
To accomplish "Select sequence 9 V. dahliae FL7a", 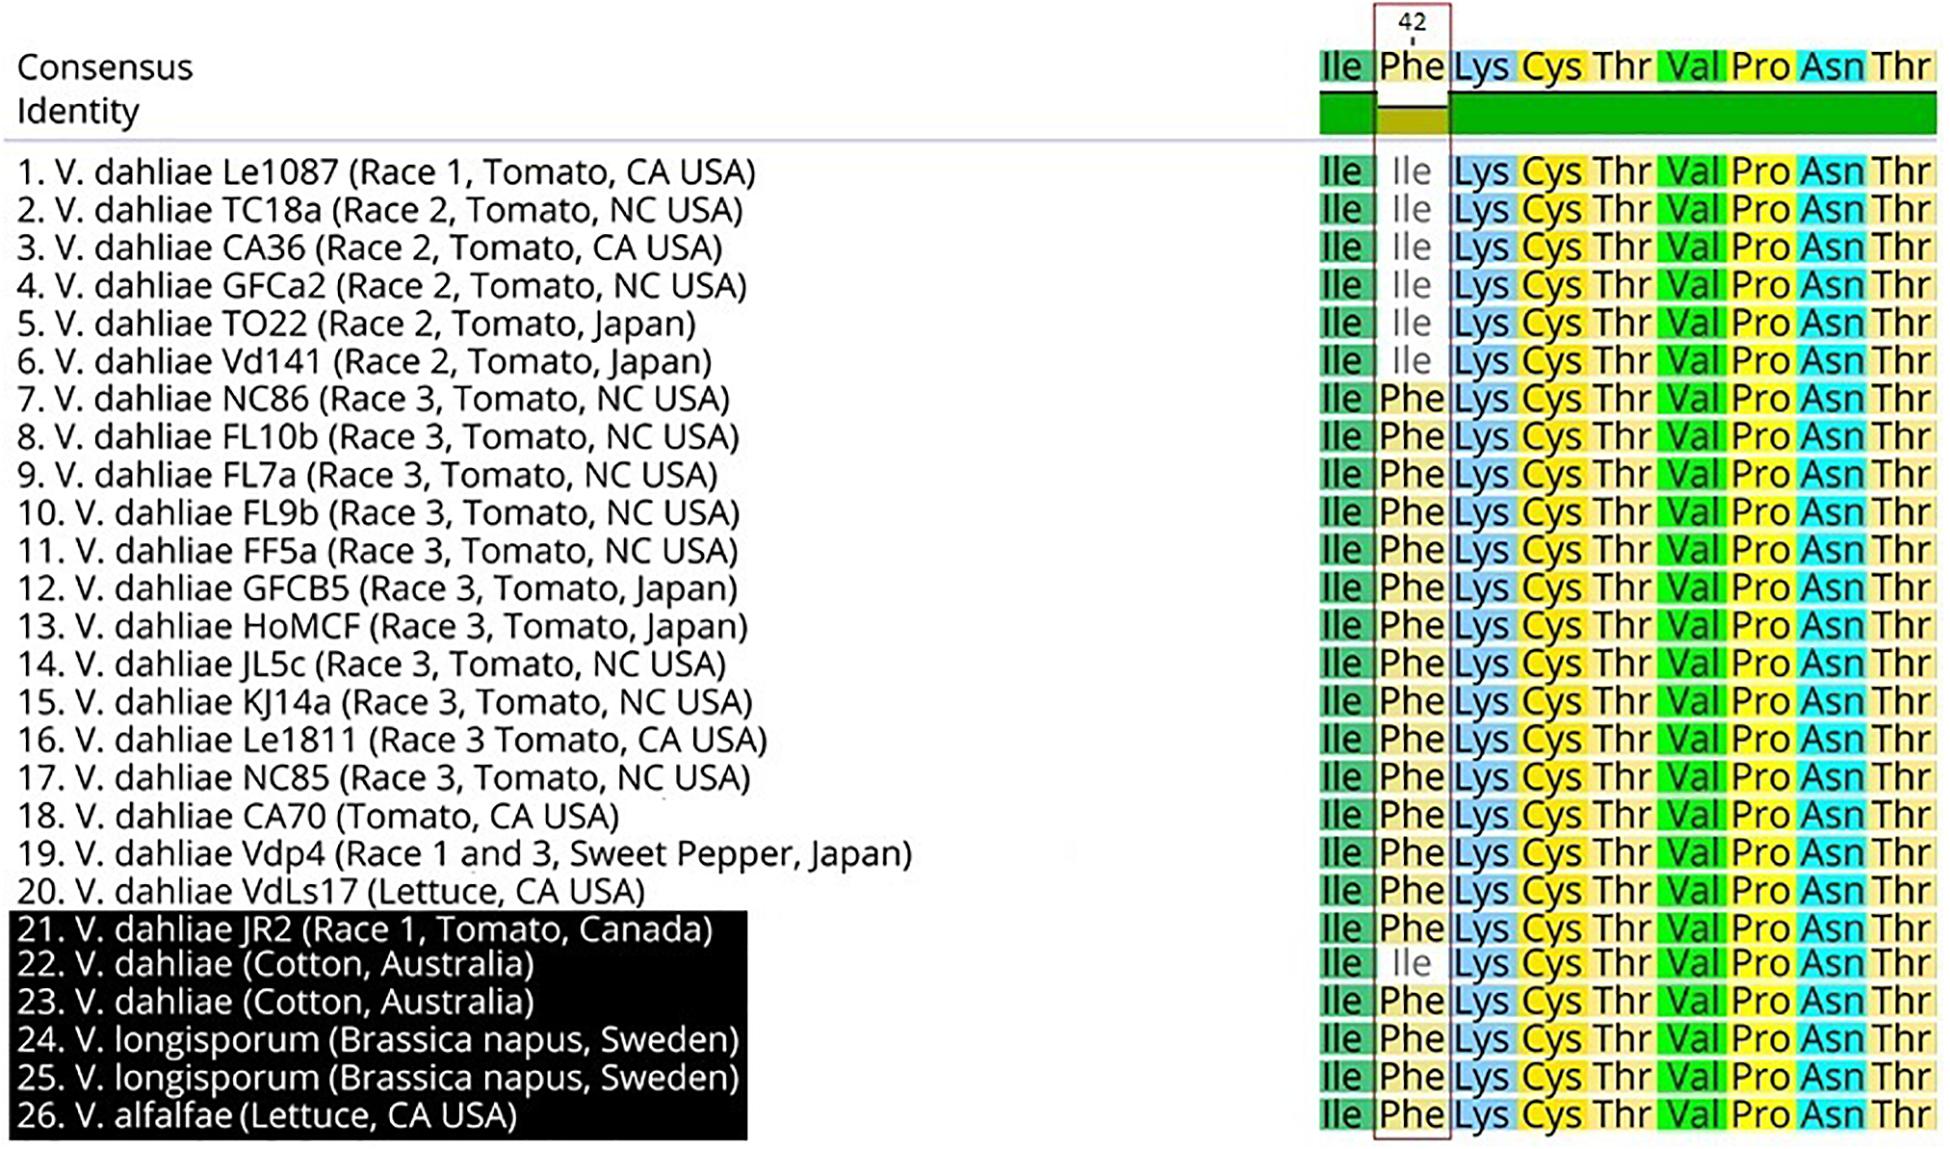I will [367, 475].
